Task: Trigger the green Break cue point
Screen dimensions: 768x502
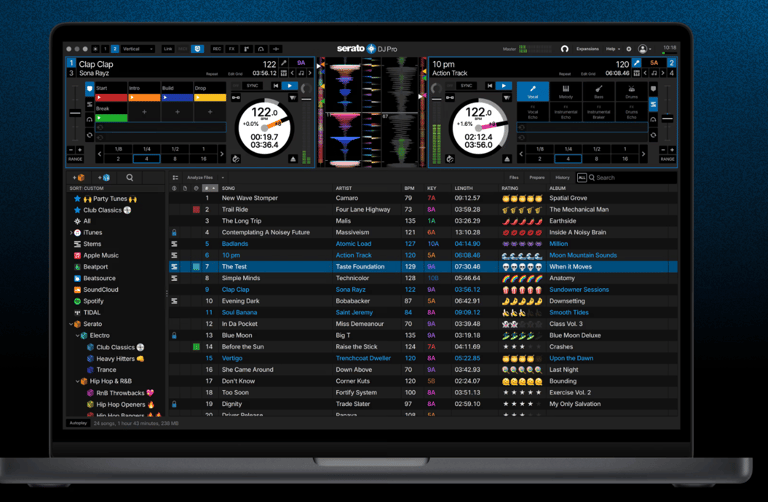Action: point(111,118)
